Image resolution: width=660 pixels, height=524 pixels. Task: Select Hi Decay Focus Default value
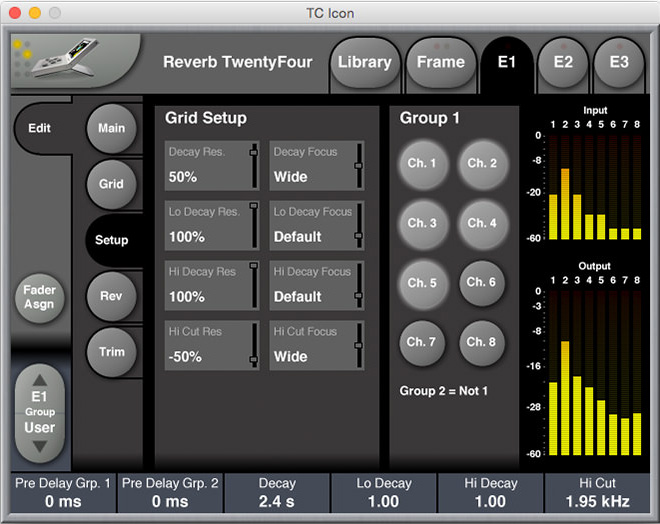pos(298,297)
